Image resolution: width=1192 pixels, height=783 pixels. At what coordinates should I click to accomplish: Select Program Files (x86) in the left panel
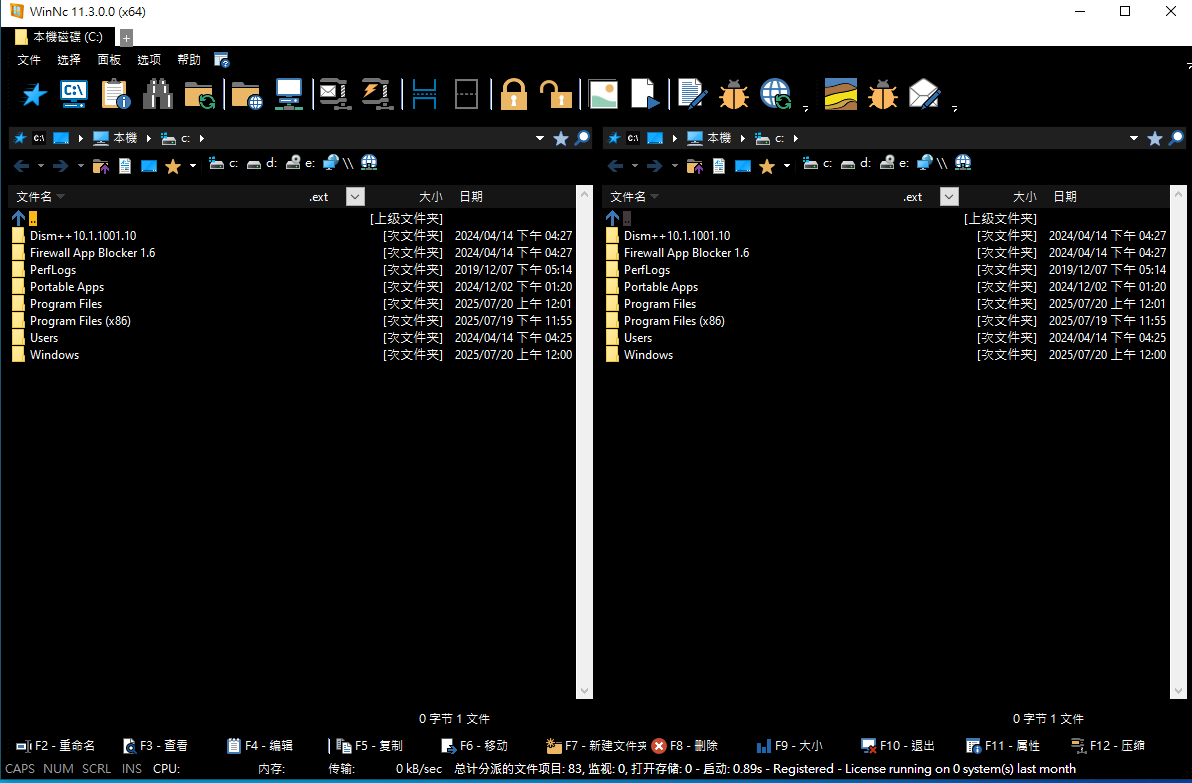tap(293, 321)
